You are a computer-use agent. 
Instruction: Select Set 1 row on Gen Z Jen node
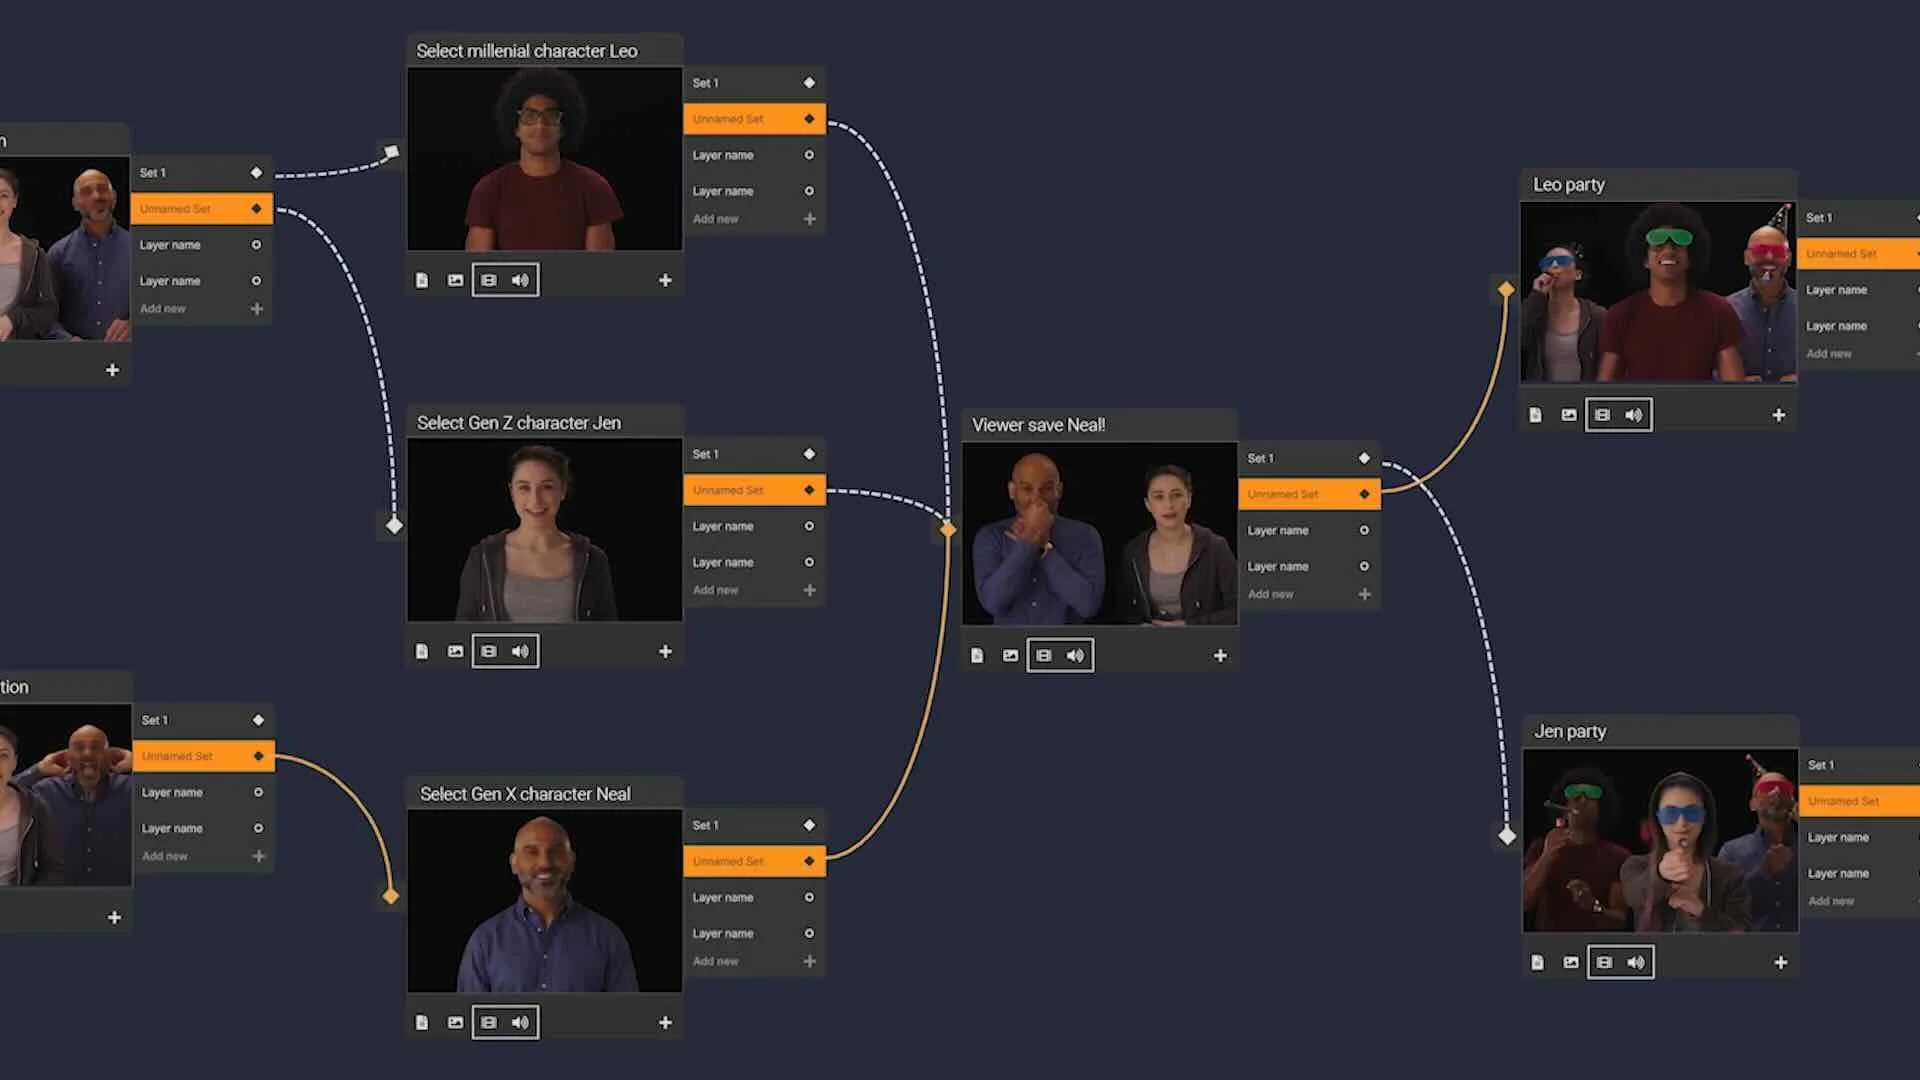click(x=754, y=454)
